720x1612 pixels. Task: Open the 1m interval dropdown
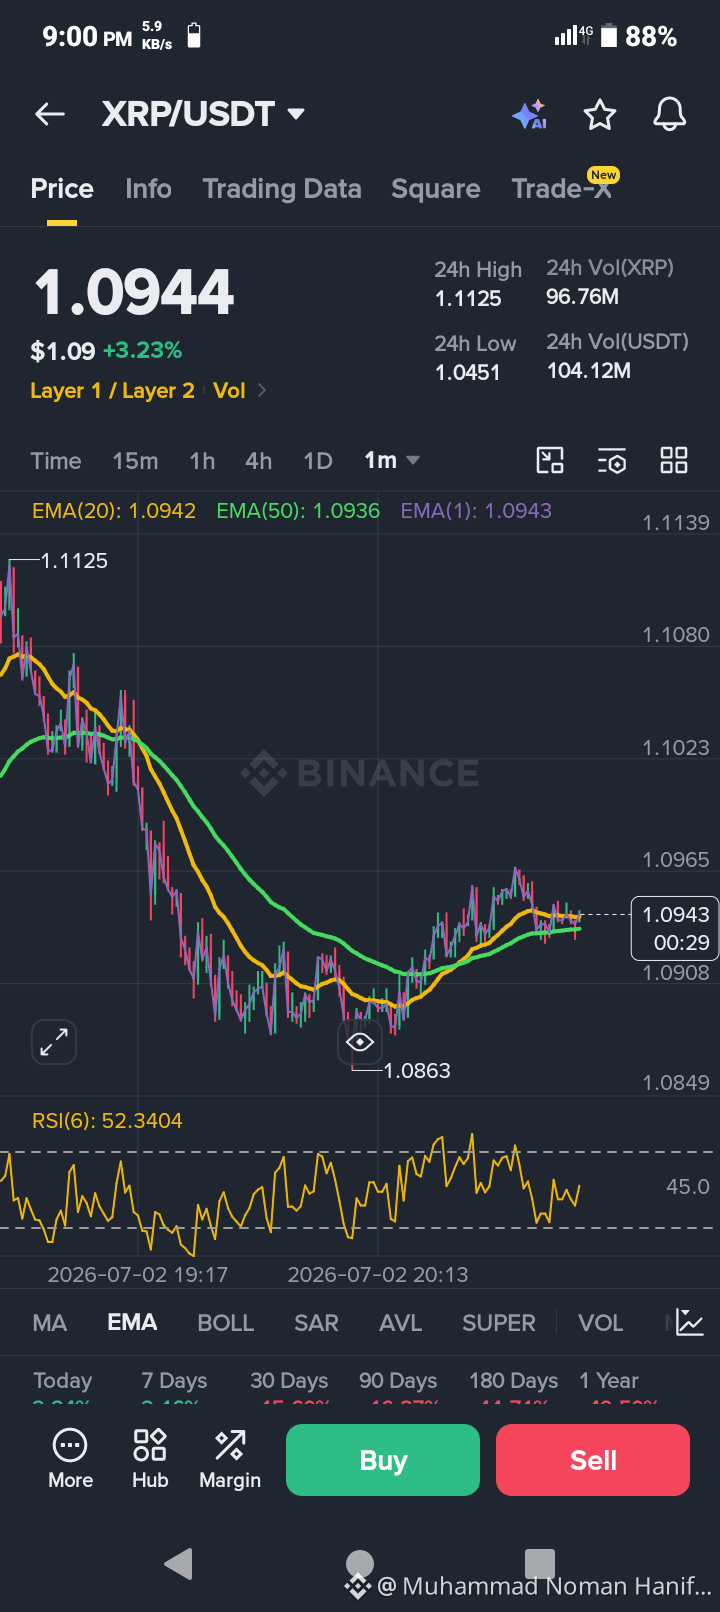[x=391, y=460]
